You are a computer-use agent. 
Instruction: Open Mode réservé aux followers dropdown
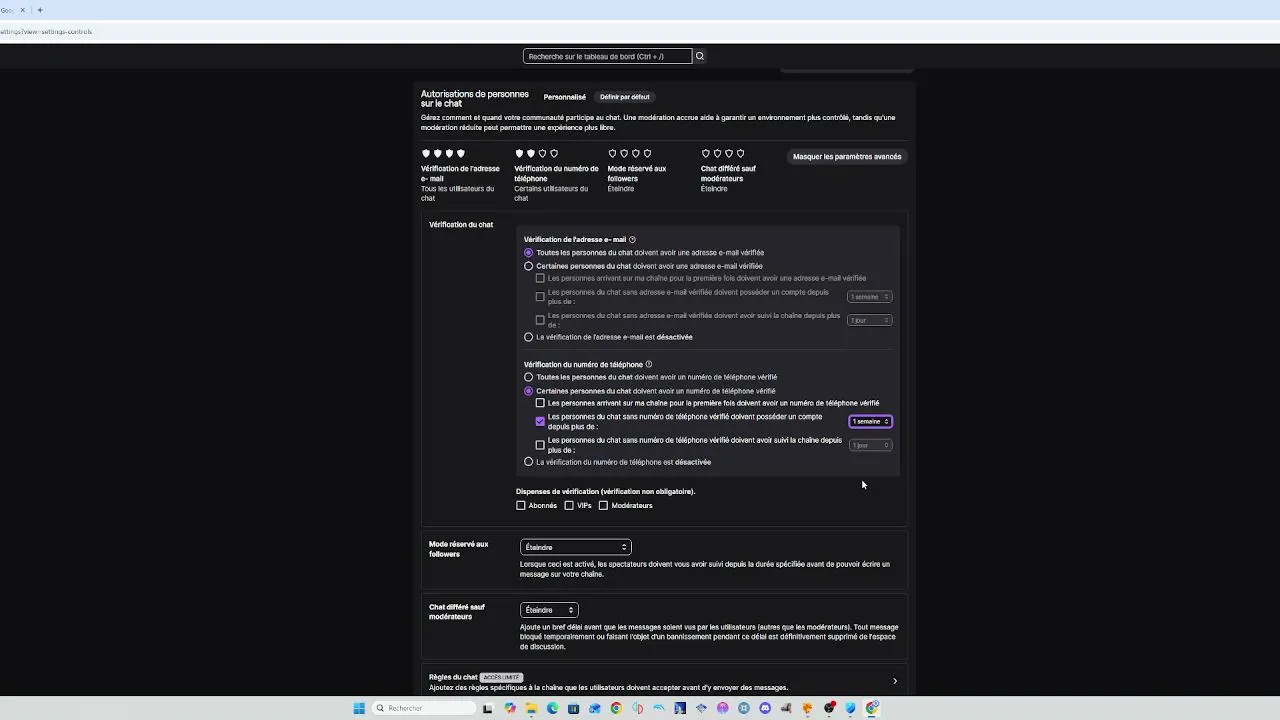(575, 547)
